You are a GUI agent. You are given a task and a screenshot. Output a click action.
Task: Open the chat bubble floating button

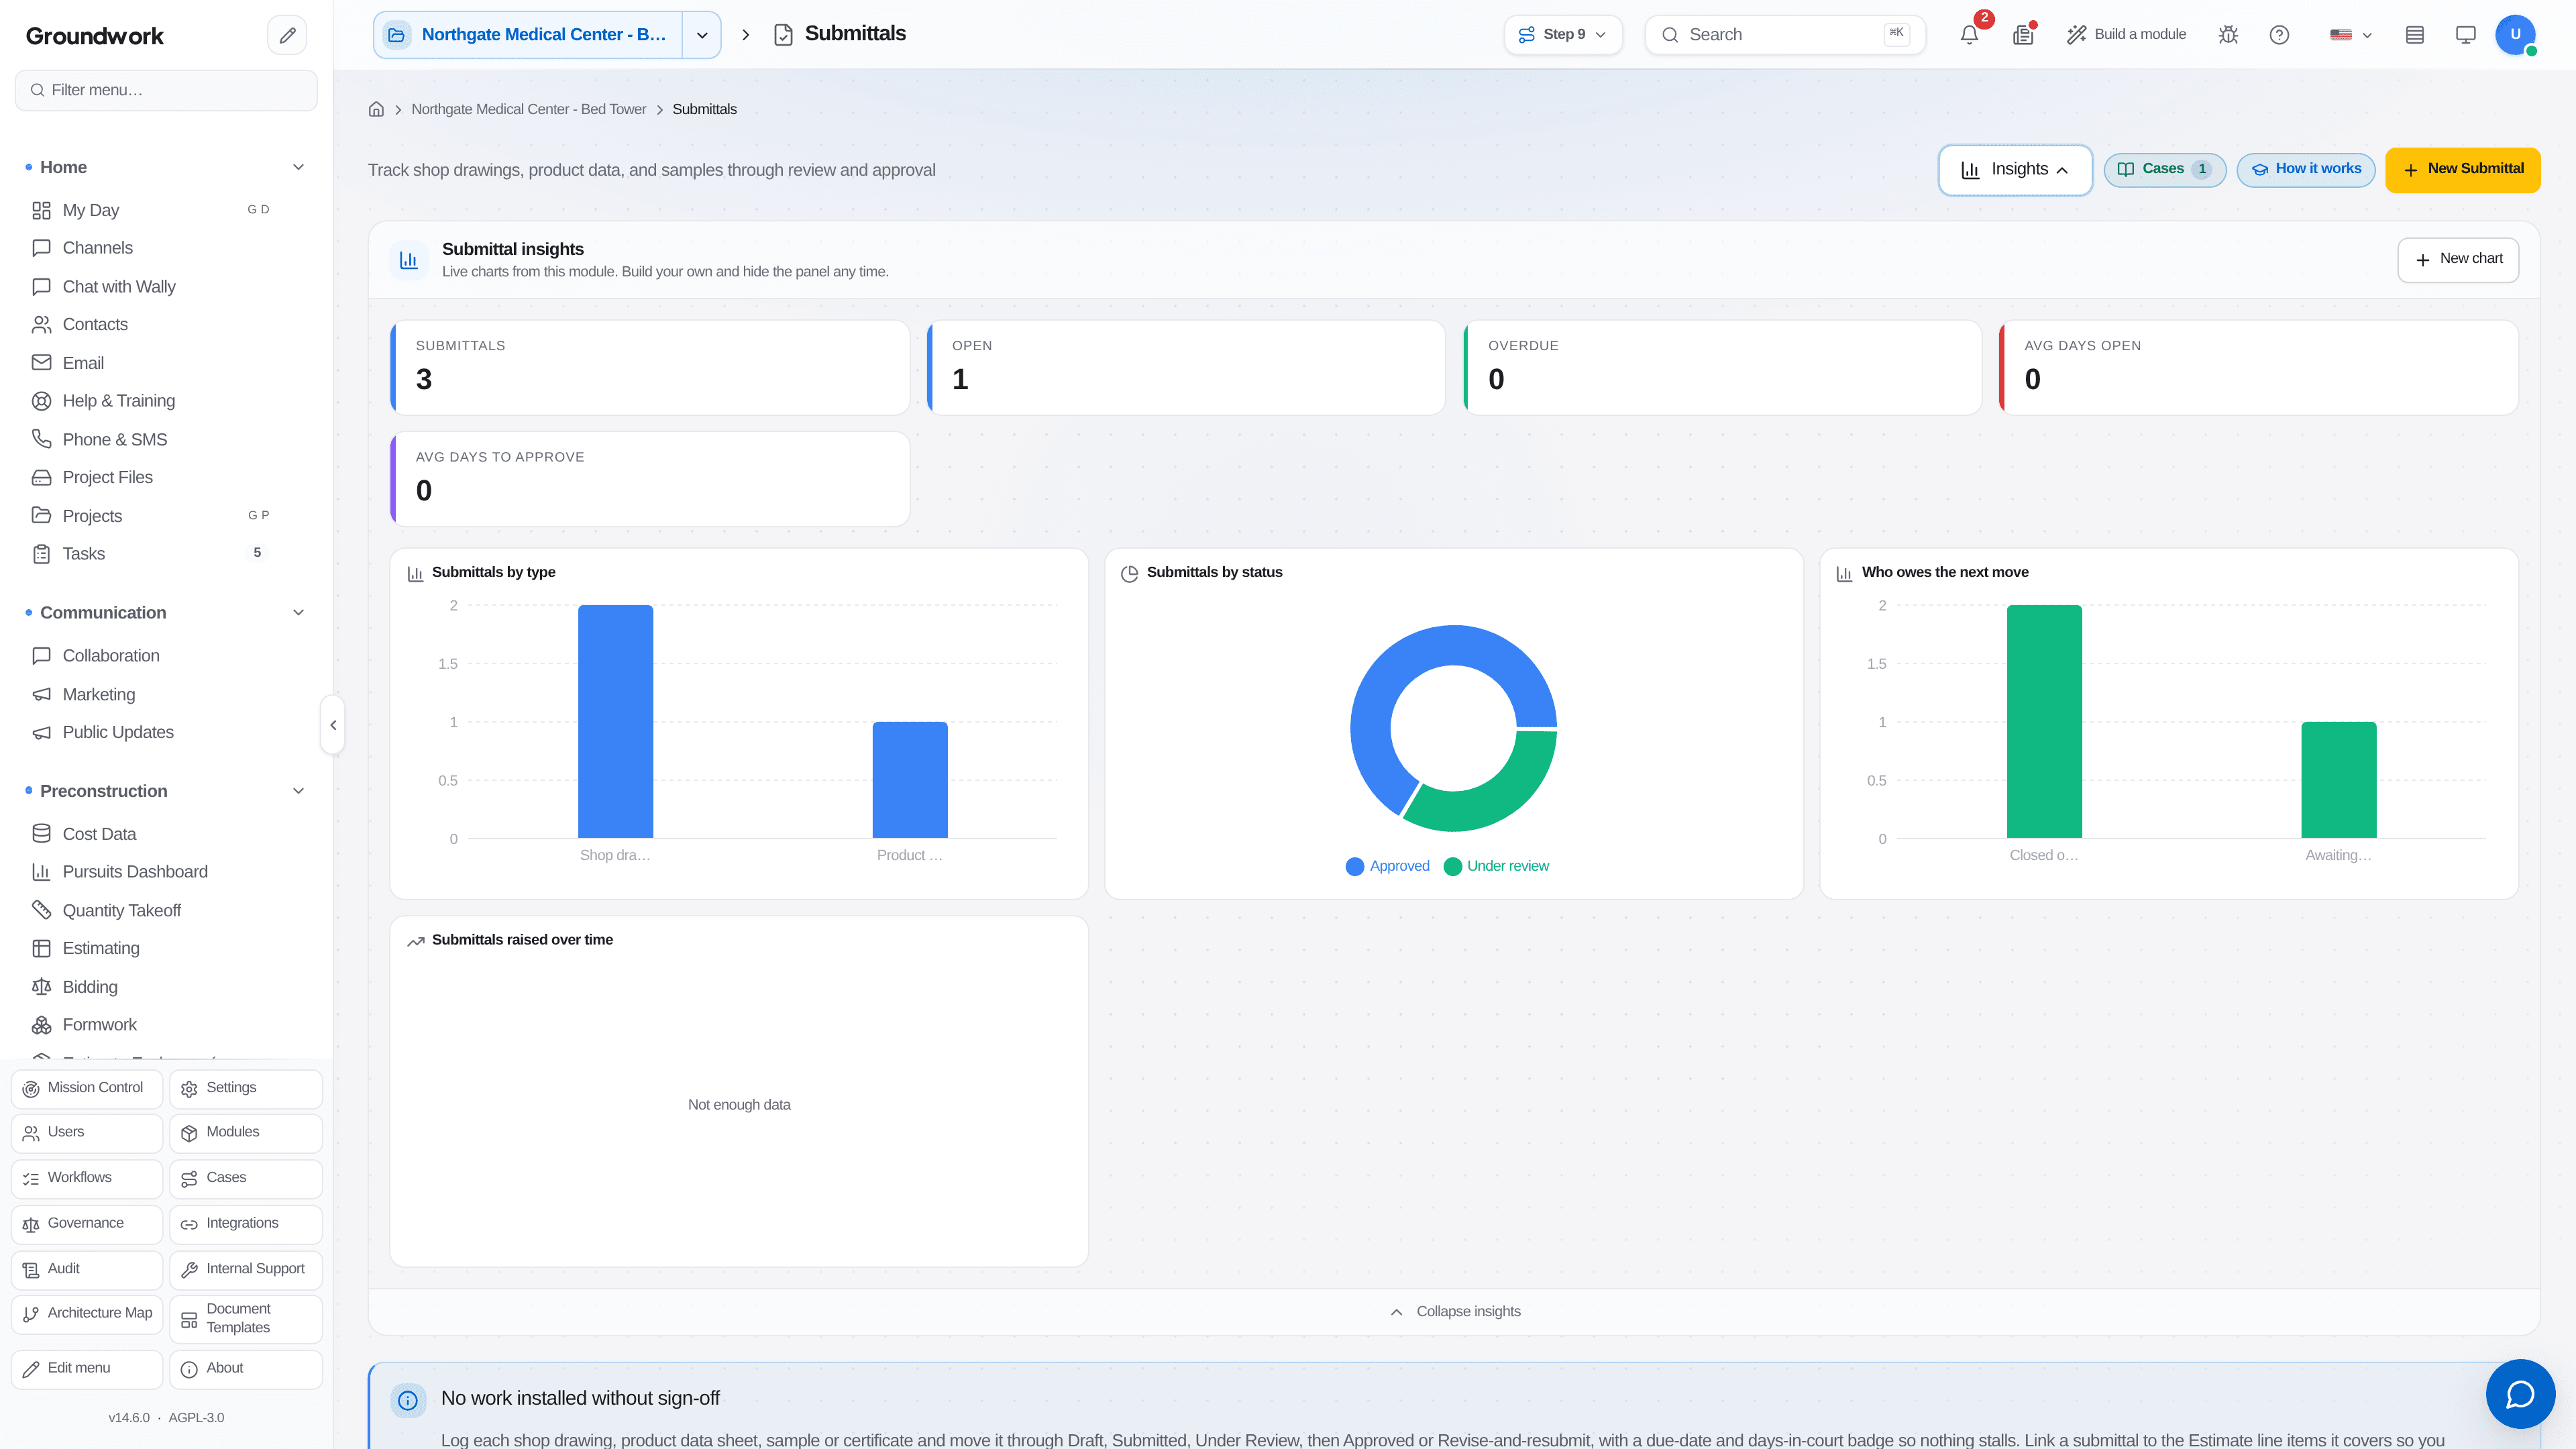[2520, 1393]
